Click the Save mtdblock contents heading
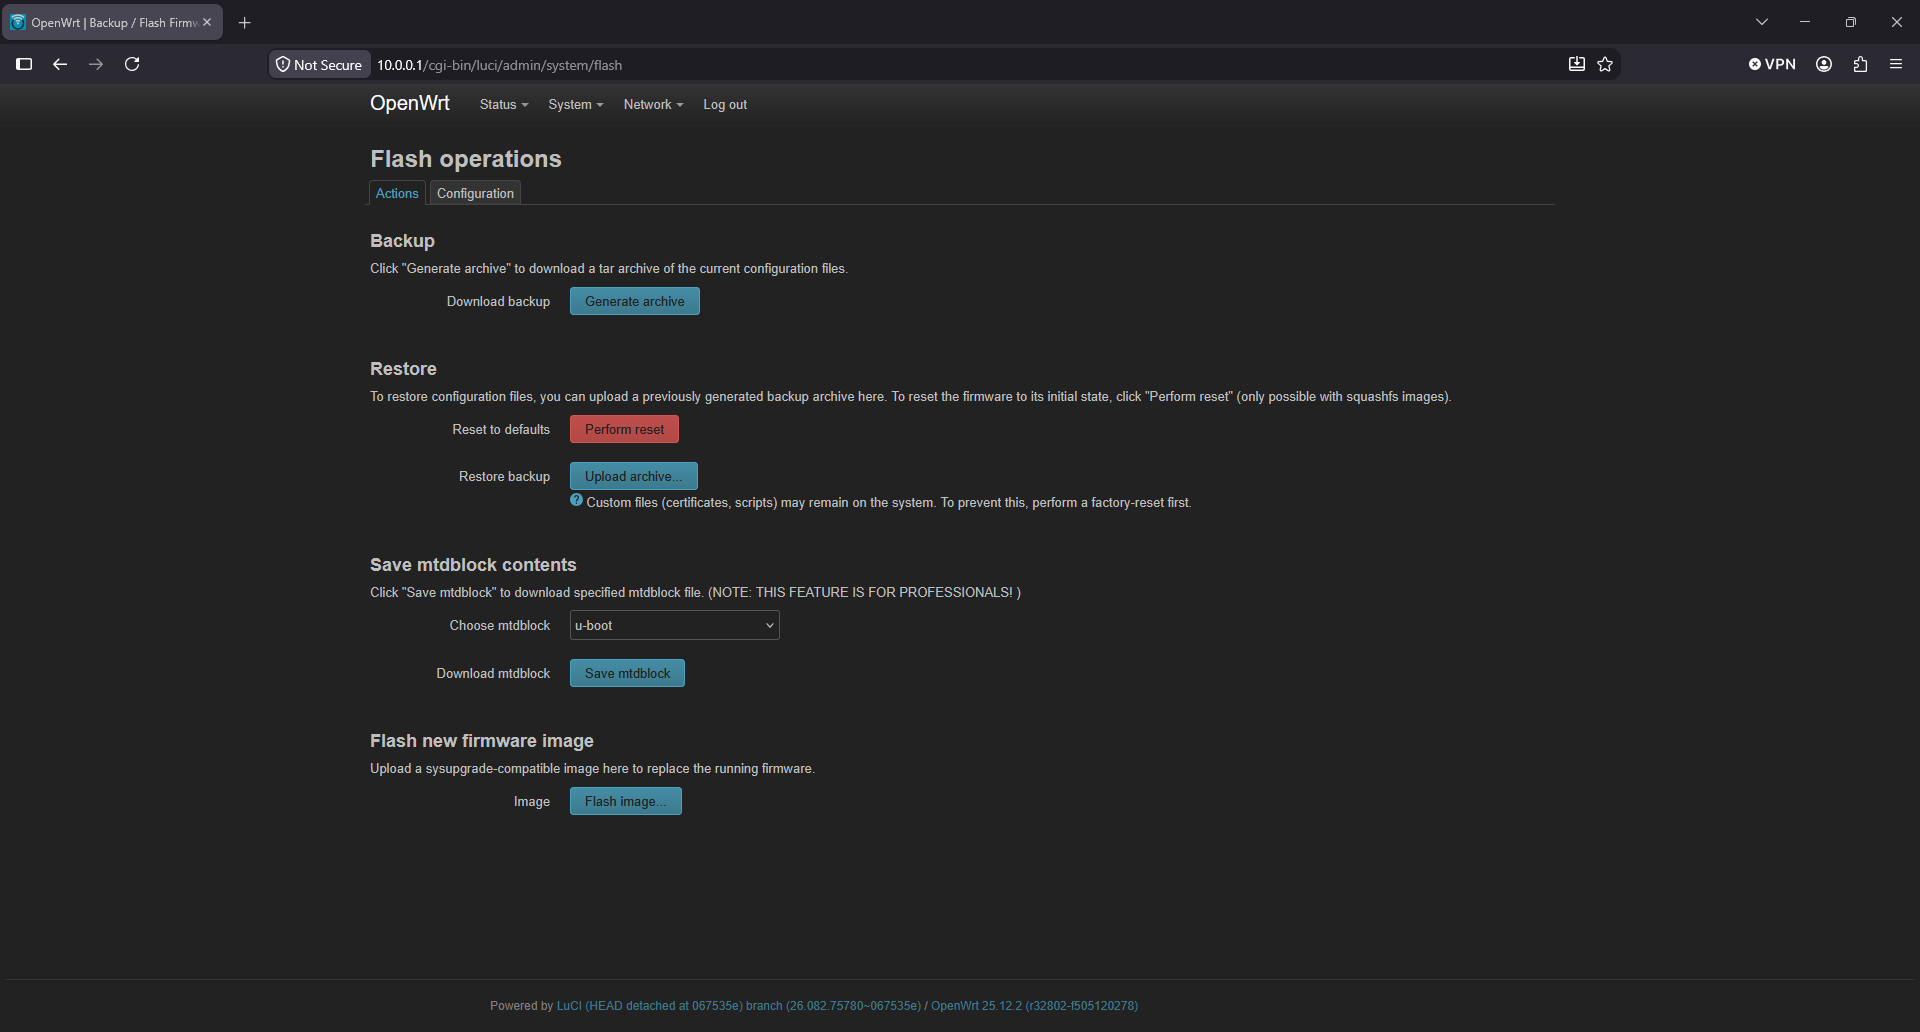The height and width of the screenshot is (1032, 1920). tap(473, 565)
